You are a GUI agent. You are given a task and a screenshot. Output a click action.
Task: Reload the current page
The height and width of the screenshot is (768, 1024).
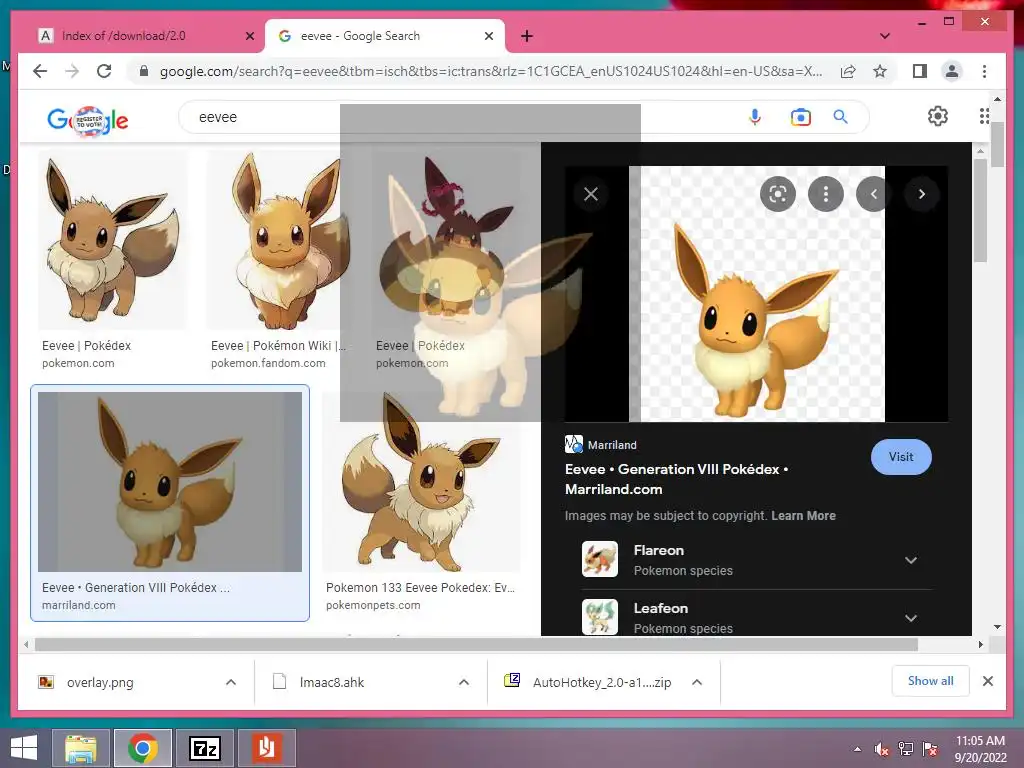click(x=104, y=71)
